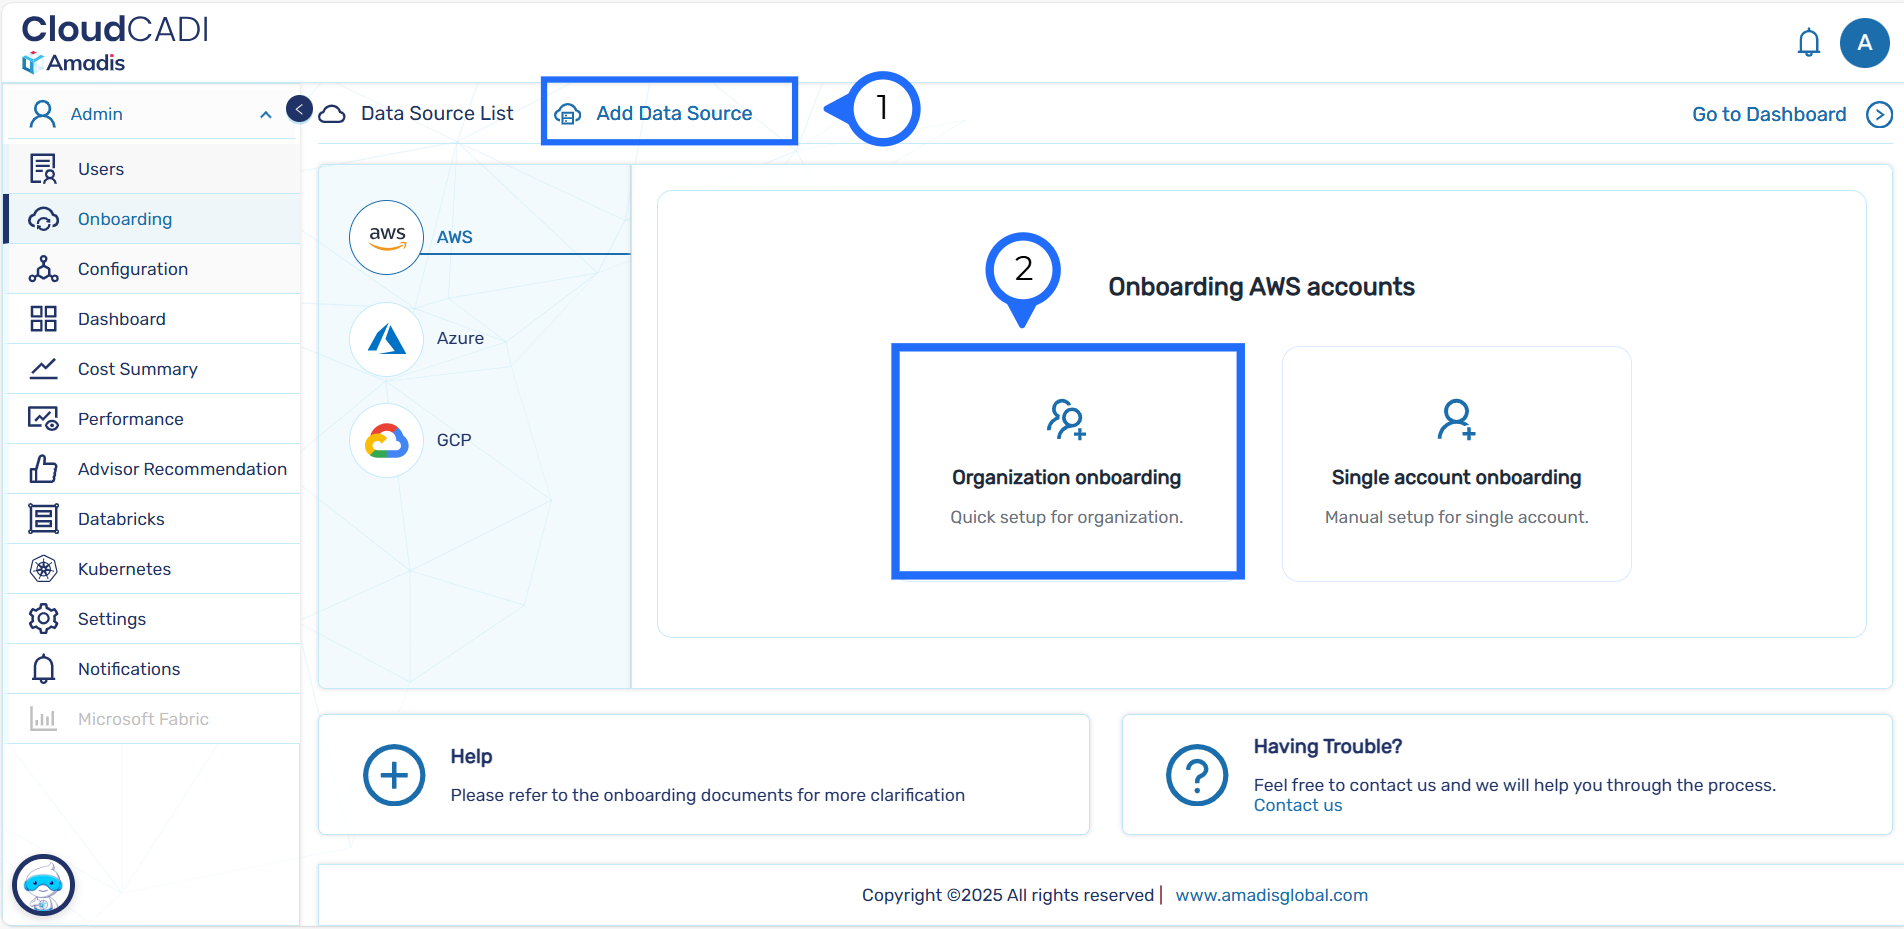This screenshot has width=1904, height=929.
Task: Open the chatbot assistant icon
Action: coord(43,885)
